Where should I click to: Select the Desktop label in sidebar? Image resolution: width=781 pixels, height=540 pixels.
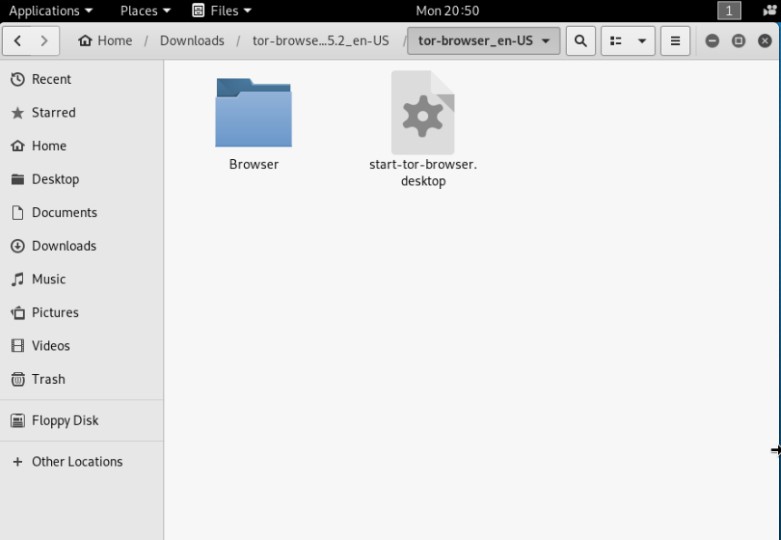pyautogui.click(x=55, y=179)
